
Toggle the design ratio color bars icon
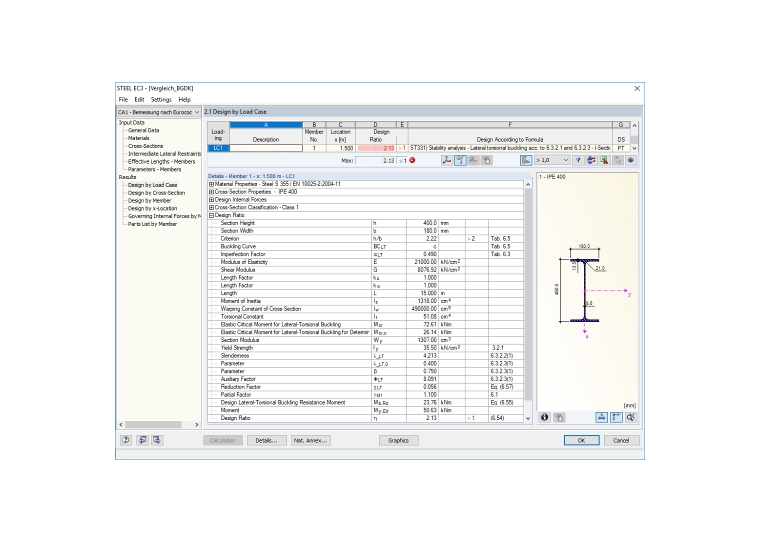[x=526, y=160]
